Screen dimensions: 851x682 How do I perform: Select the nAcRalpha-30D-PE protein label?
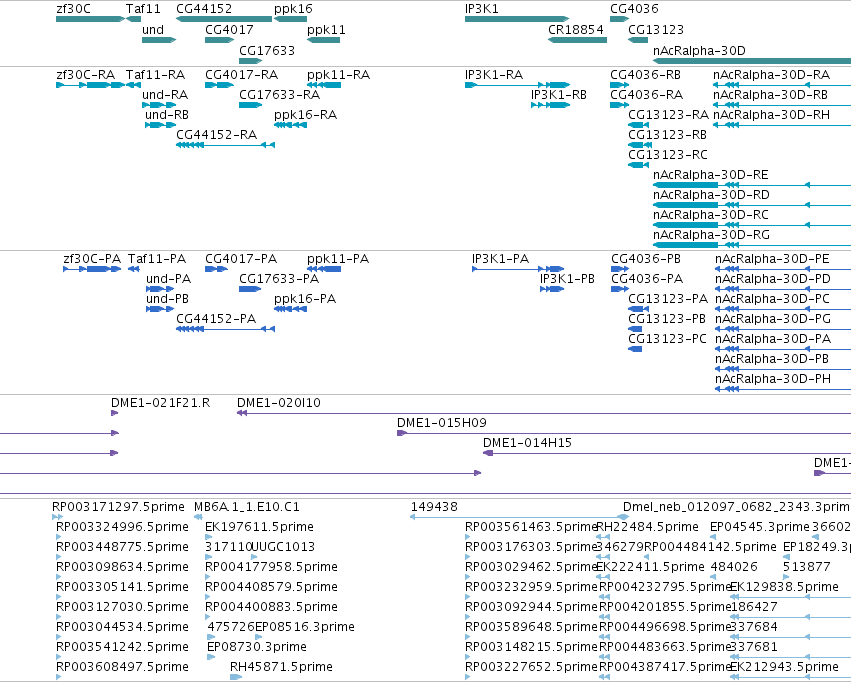[772, 259]
